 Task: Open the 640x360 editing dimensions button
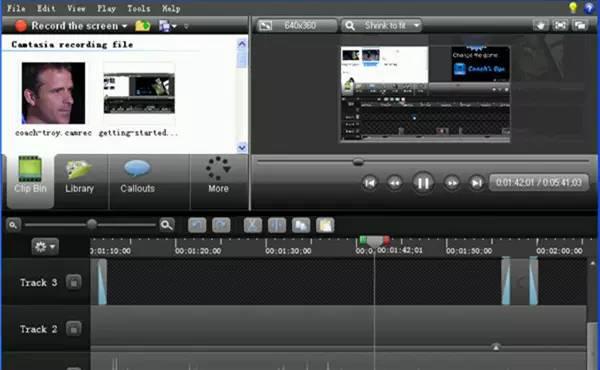(x=297, y=26)
